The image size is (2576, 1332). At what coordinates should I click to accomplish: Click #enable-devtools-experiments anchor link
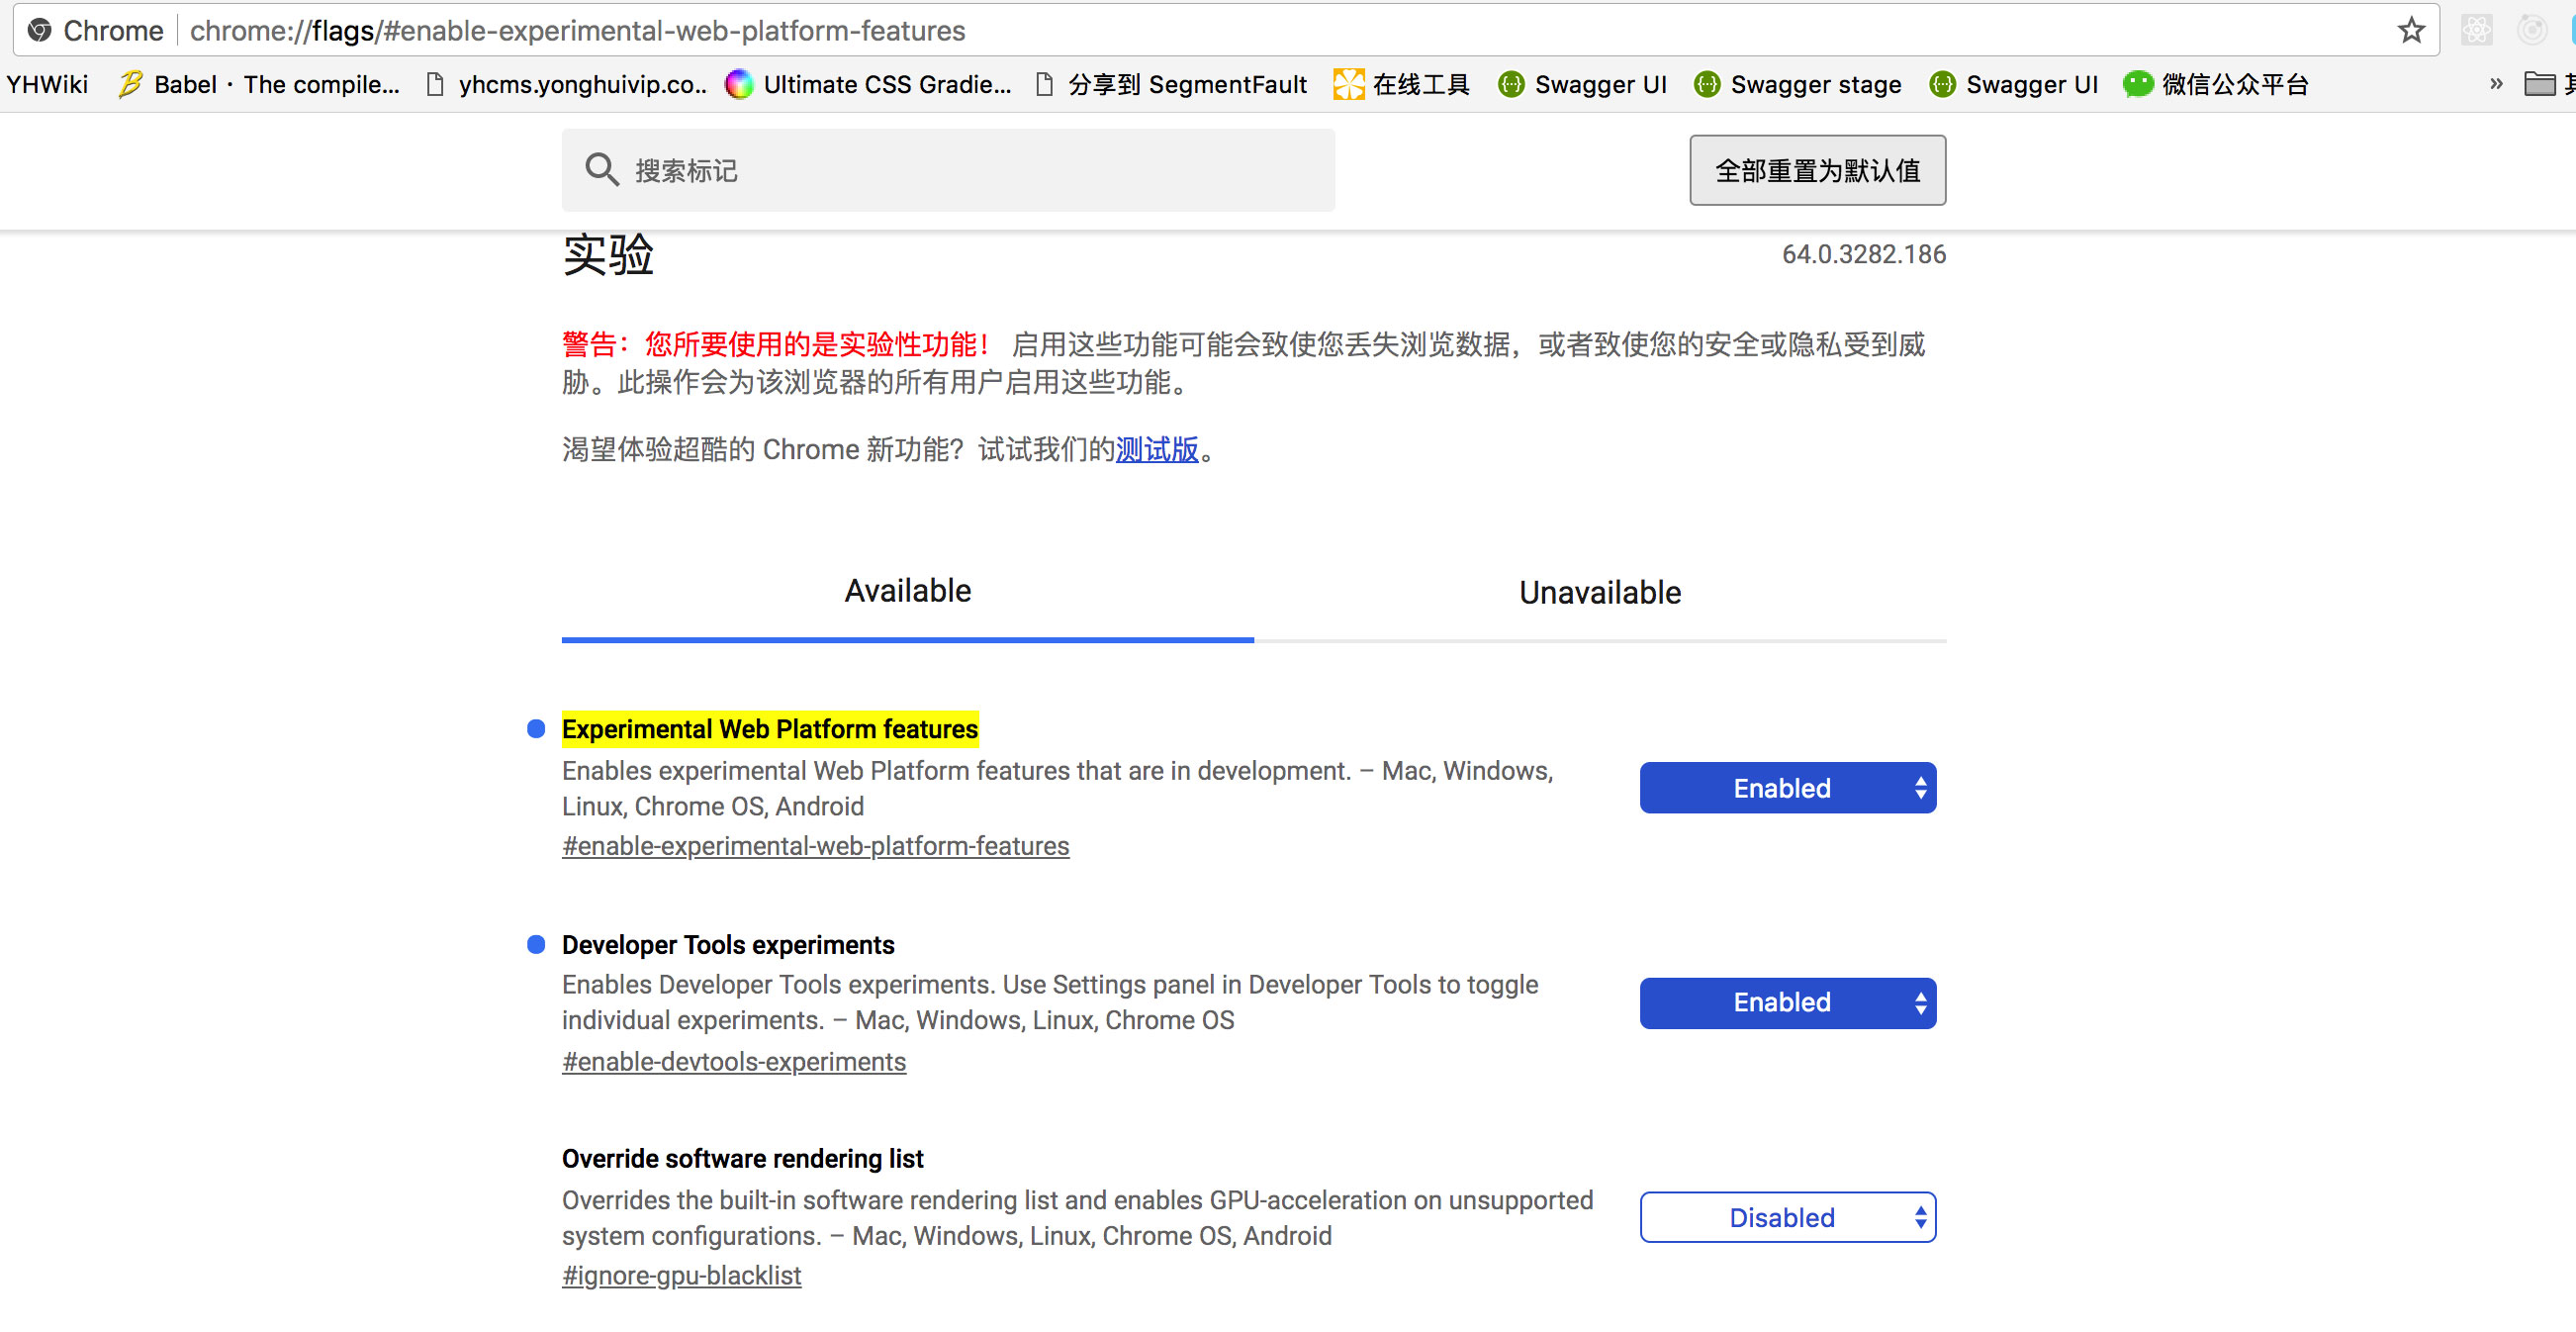point(733,1061)
